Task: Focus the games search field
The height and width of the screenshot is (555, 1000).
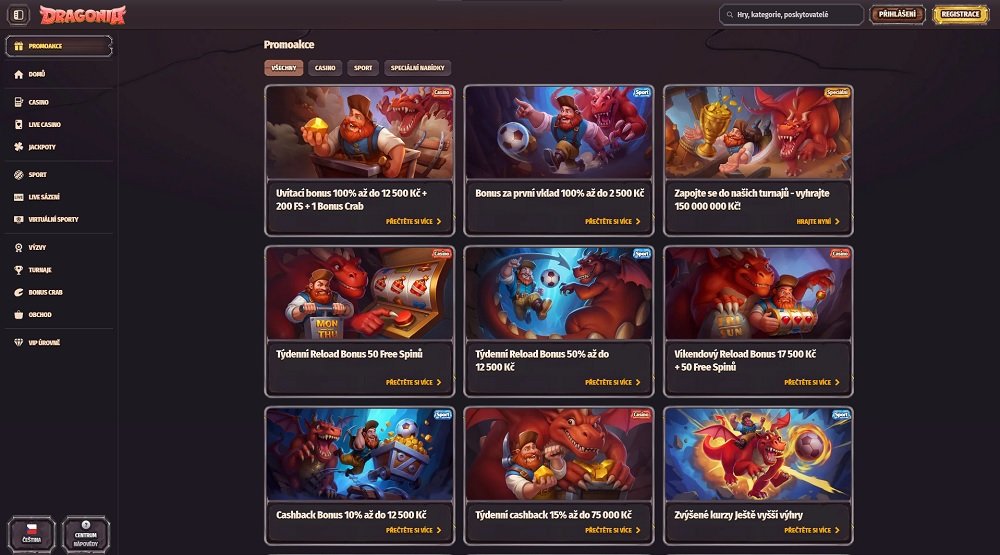Action: tap(791, 14)
